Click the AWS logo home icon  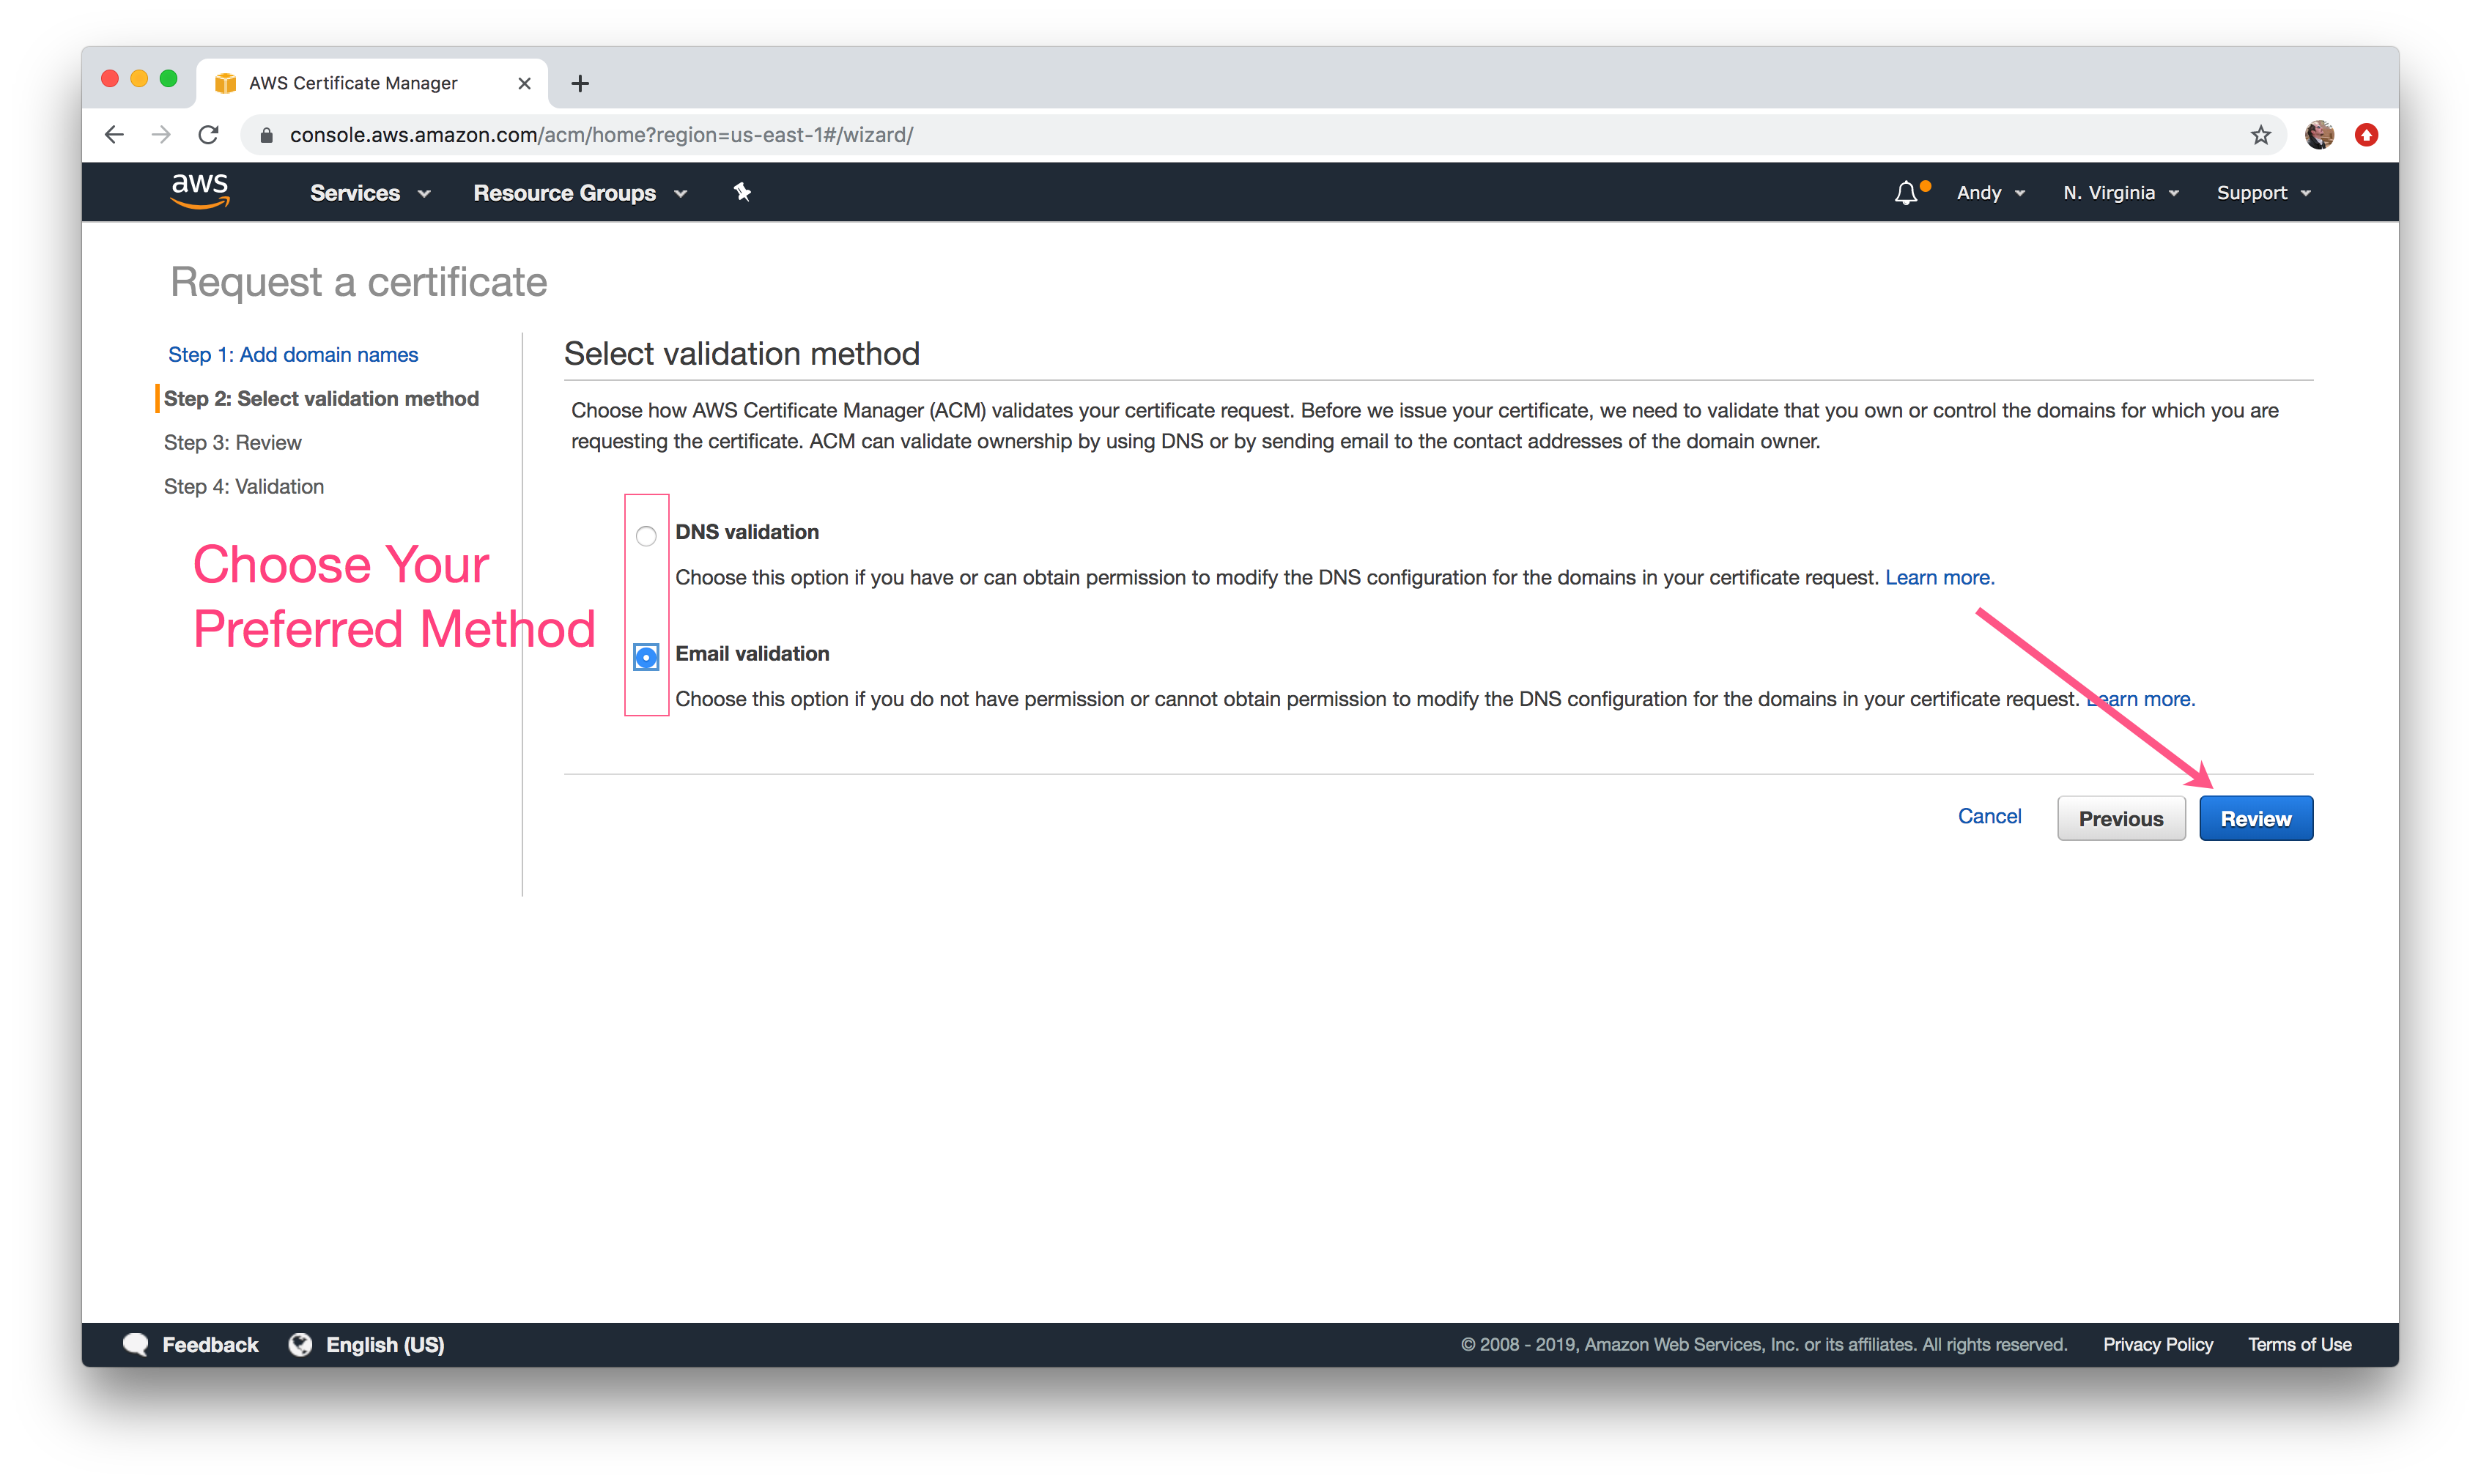point(200,191)
